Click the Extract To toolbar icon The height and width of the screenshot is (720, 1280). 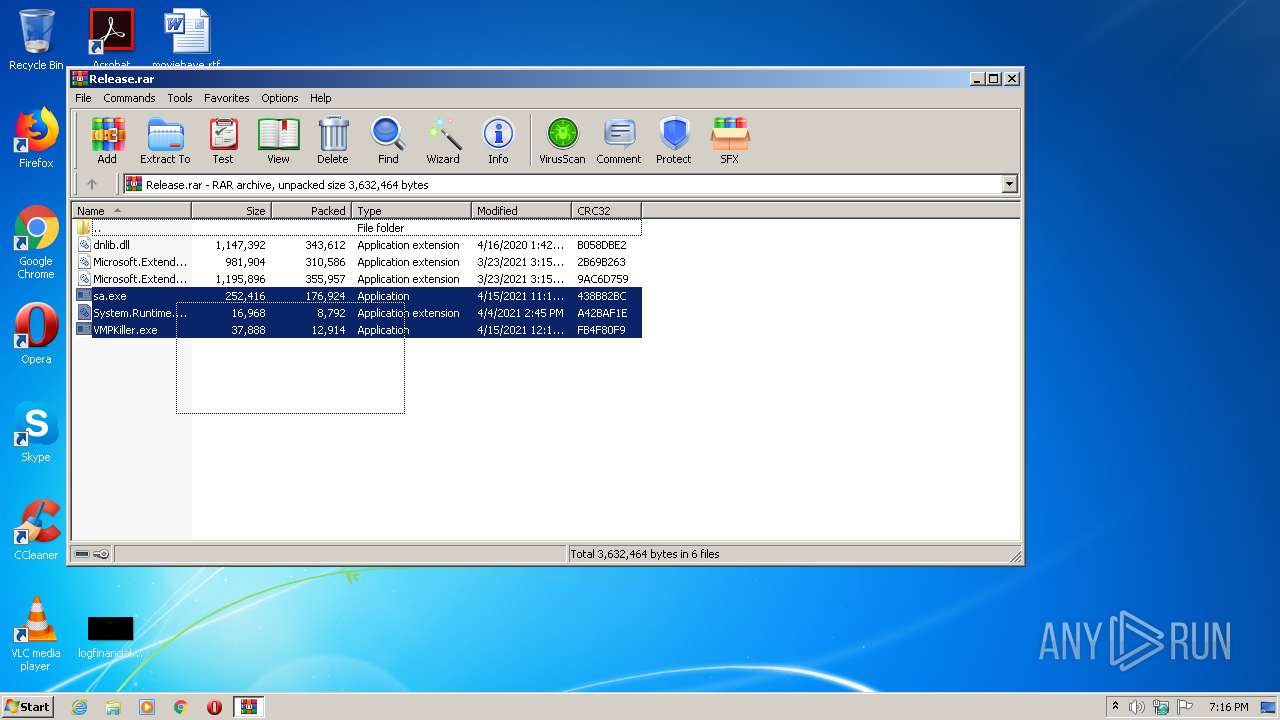coord(165,141)
